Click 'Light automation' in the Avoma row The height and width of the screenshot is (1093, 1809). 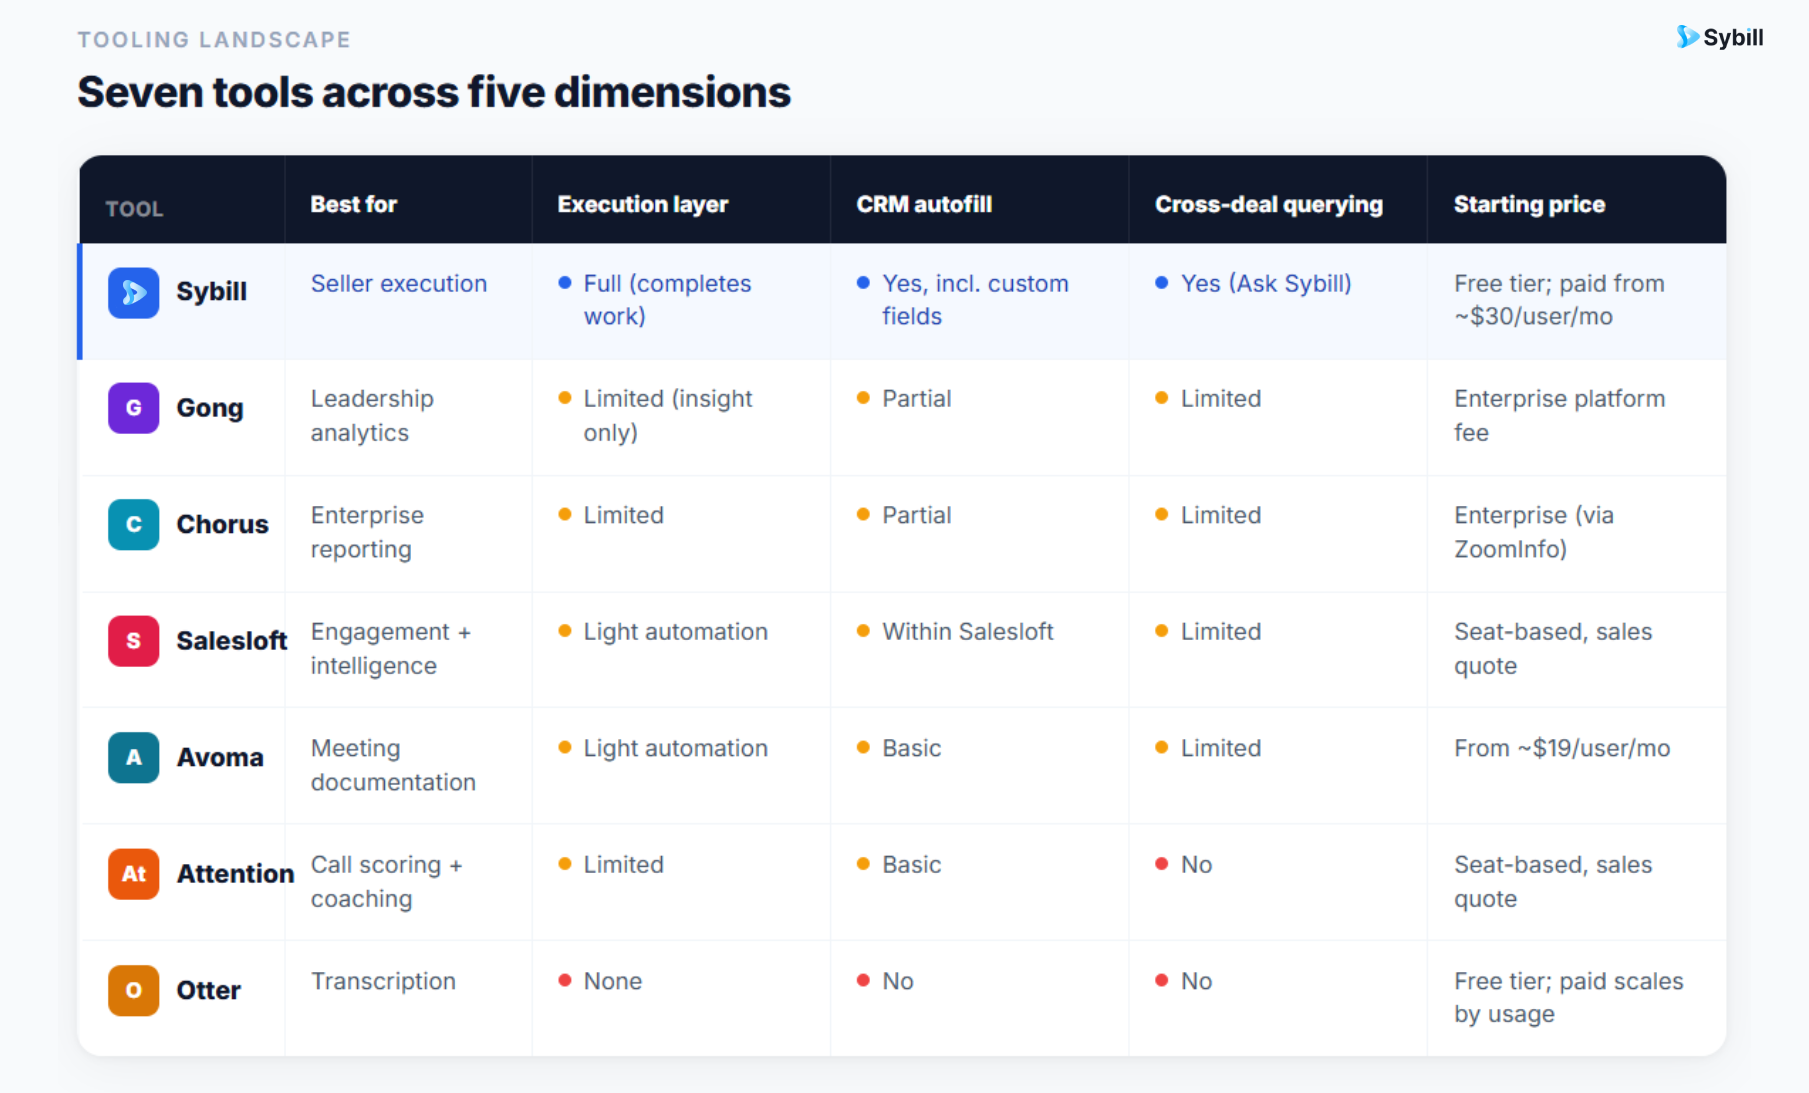[x=675, y=749]
